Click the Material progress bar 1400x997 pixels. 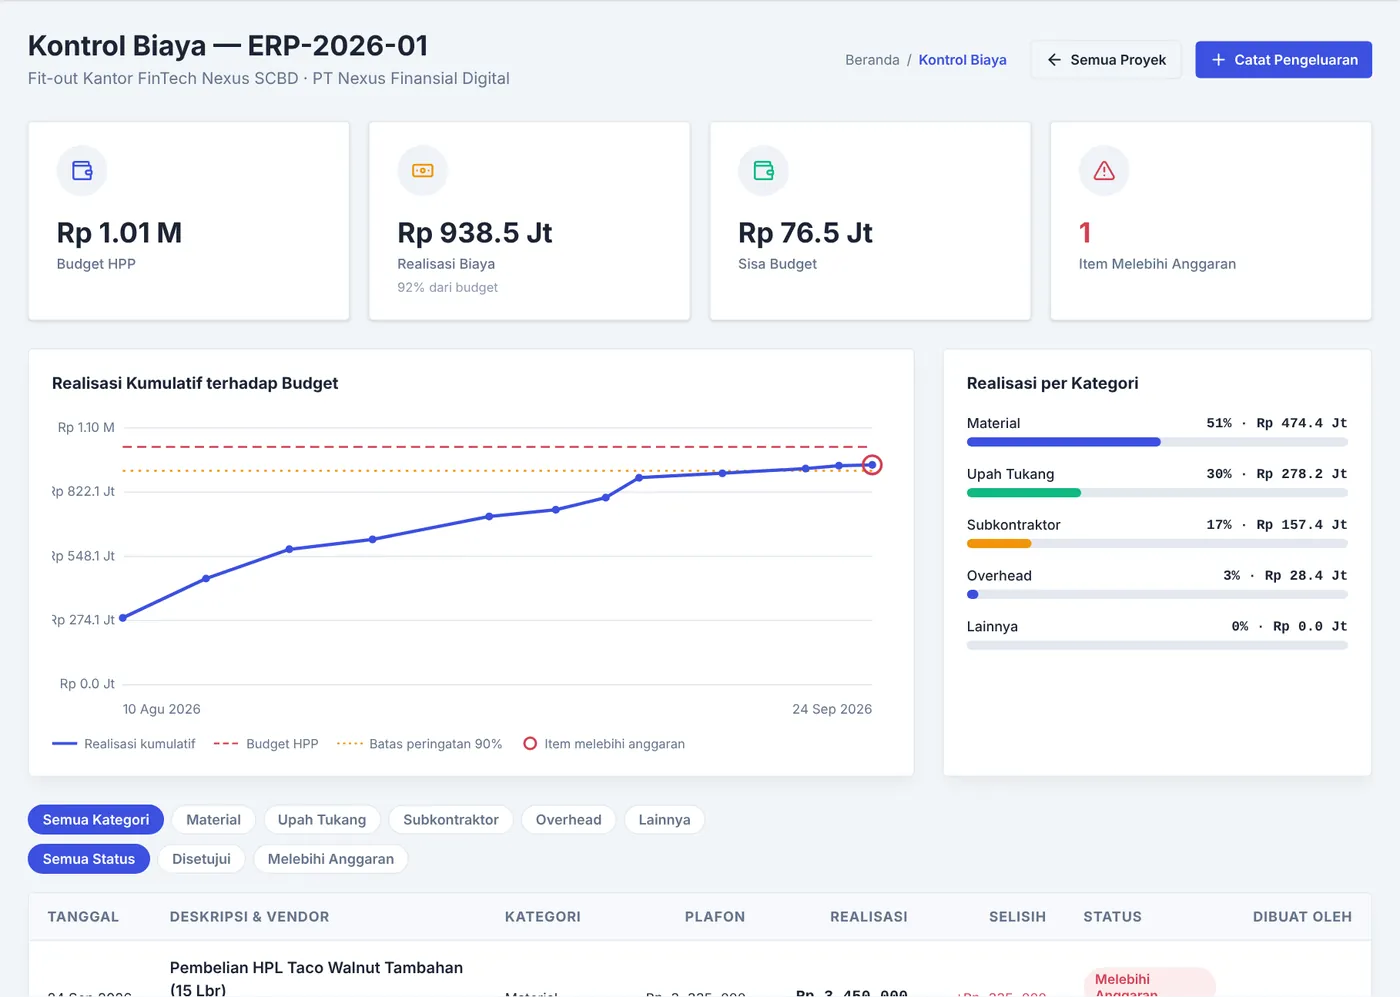(x=1157, y=442)
